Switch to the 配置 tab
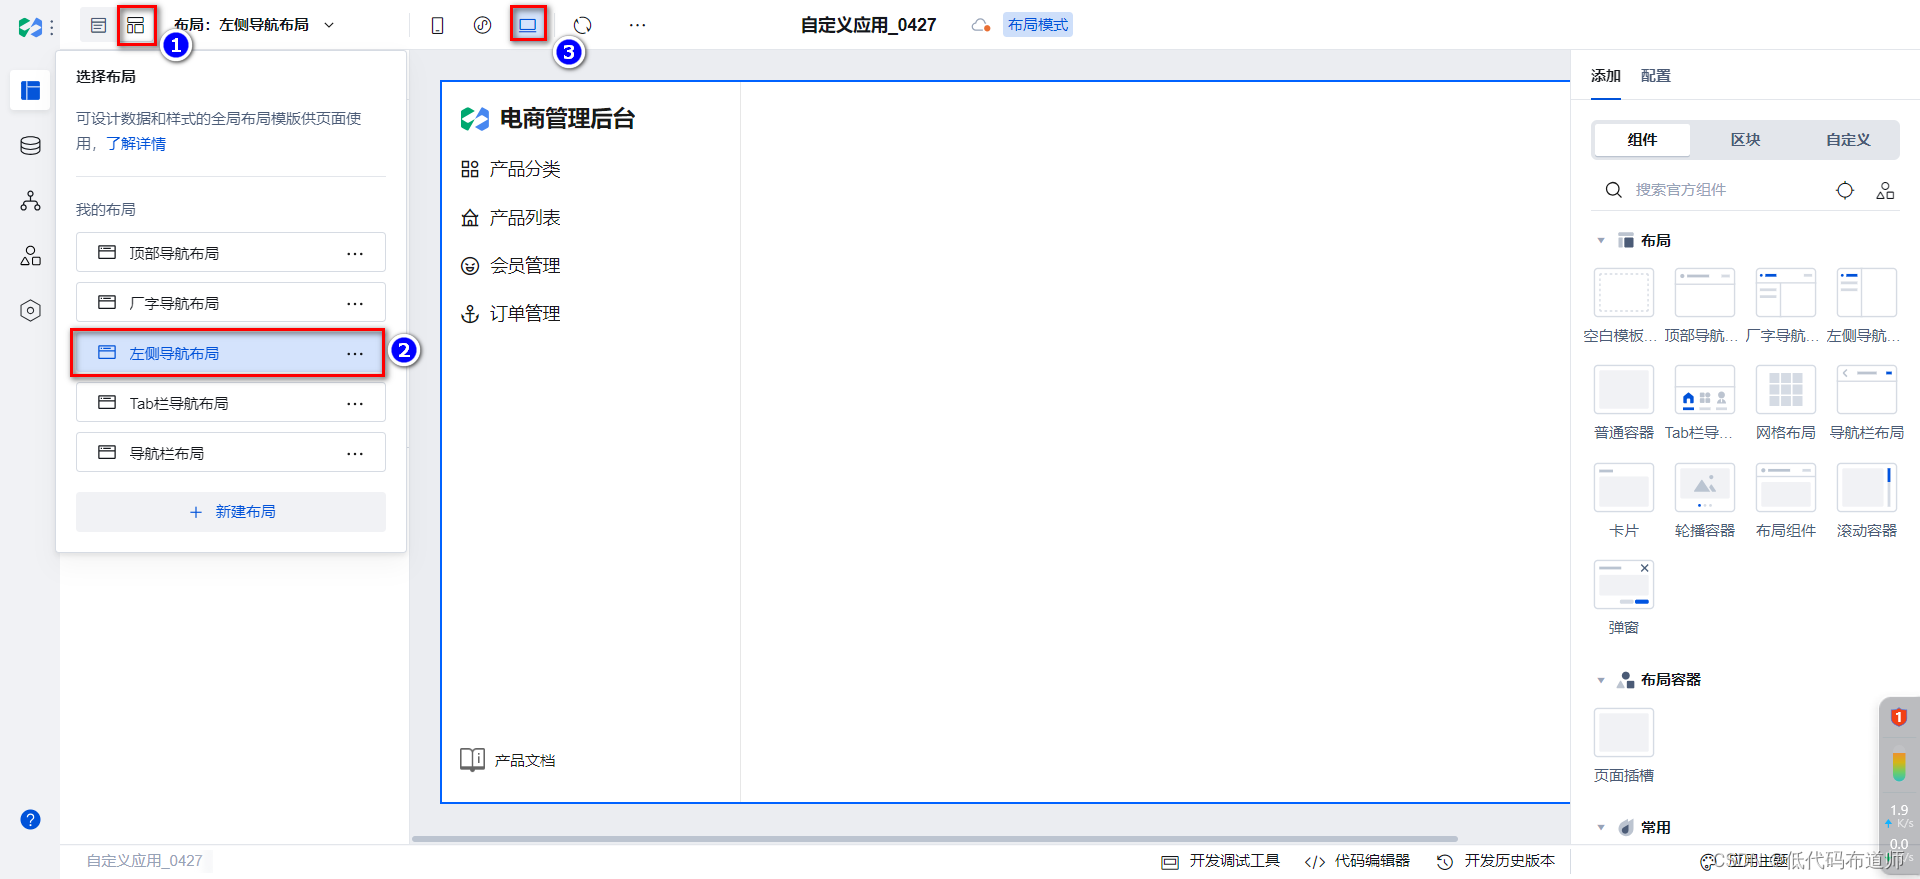 pos(1656,76)
